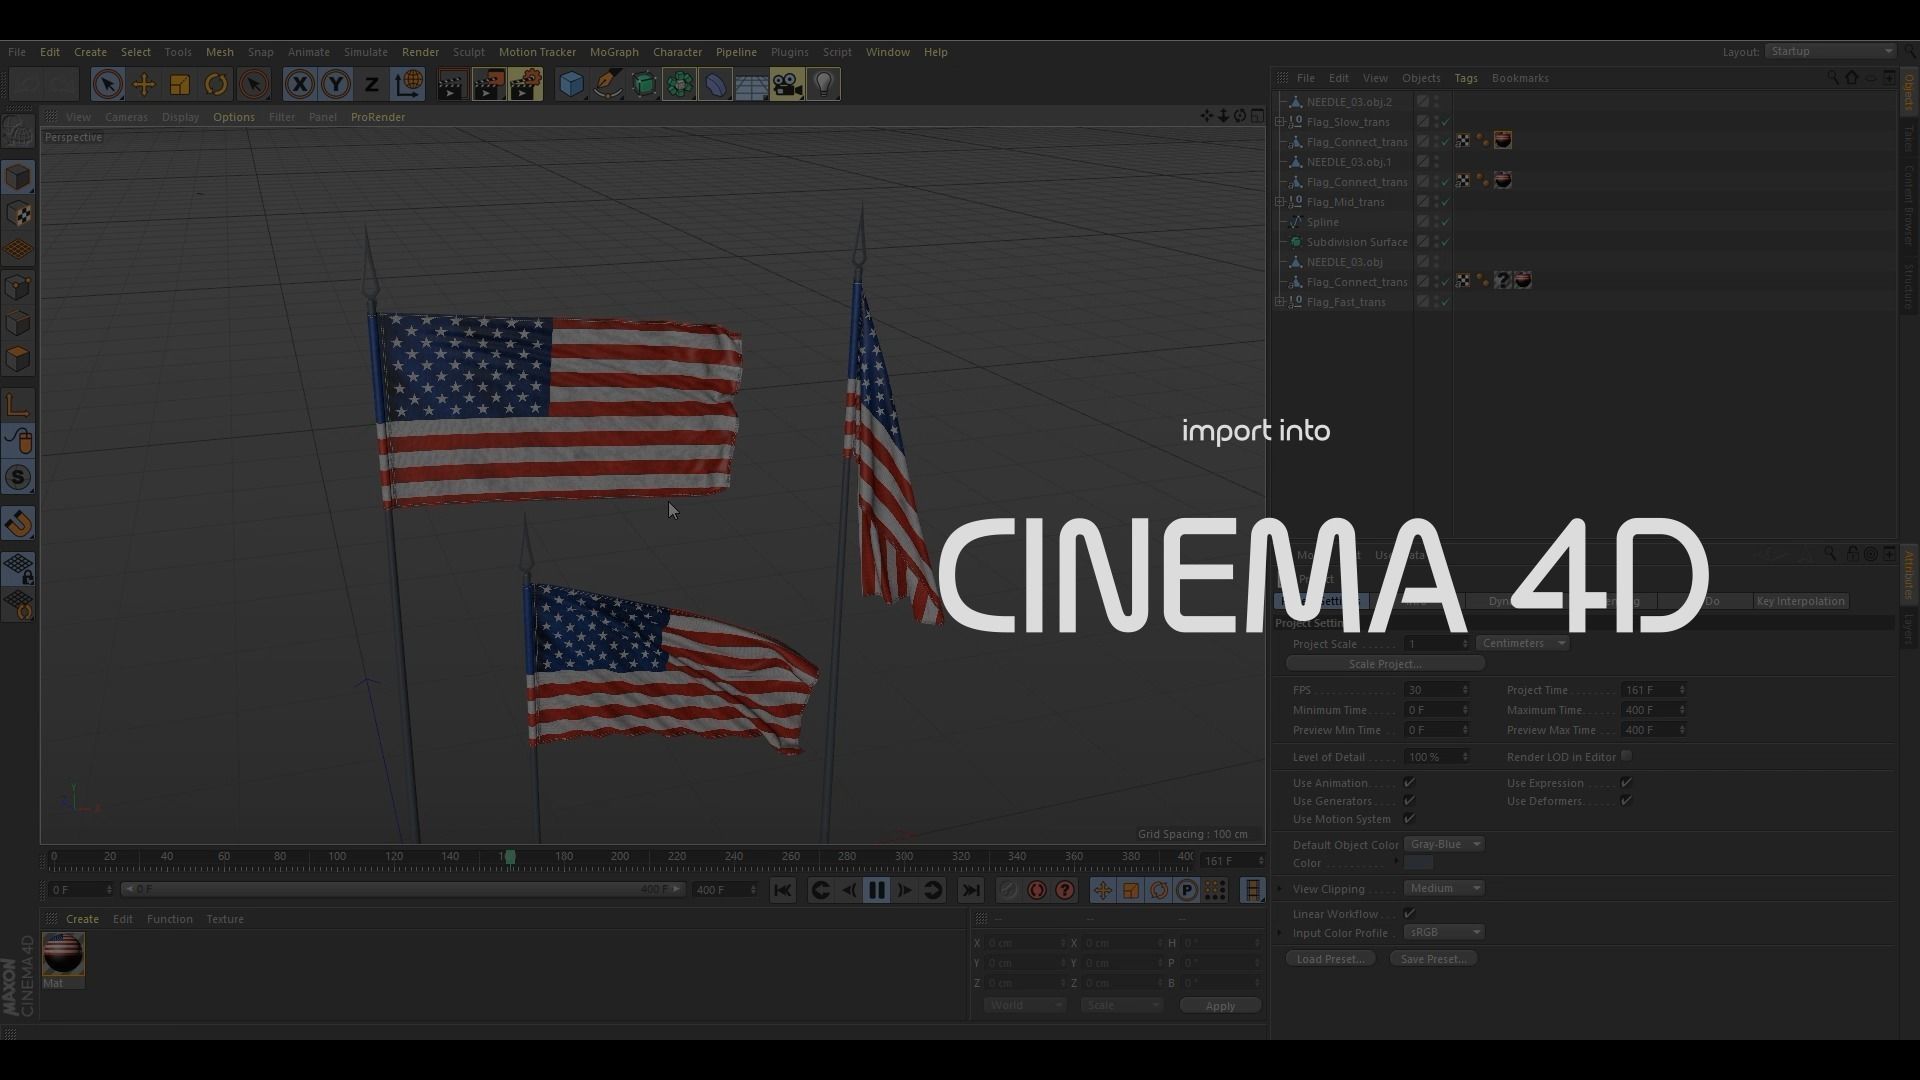Toggle X axis lock

tap(299, 85)
